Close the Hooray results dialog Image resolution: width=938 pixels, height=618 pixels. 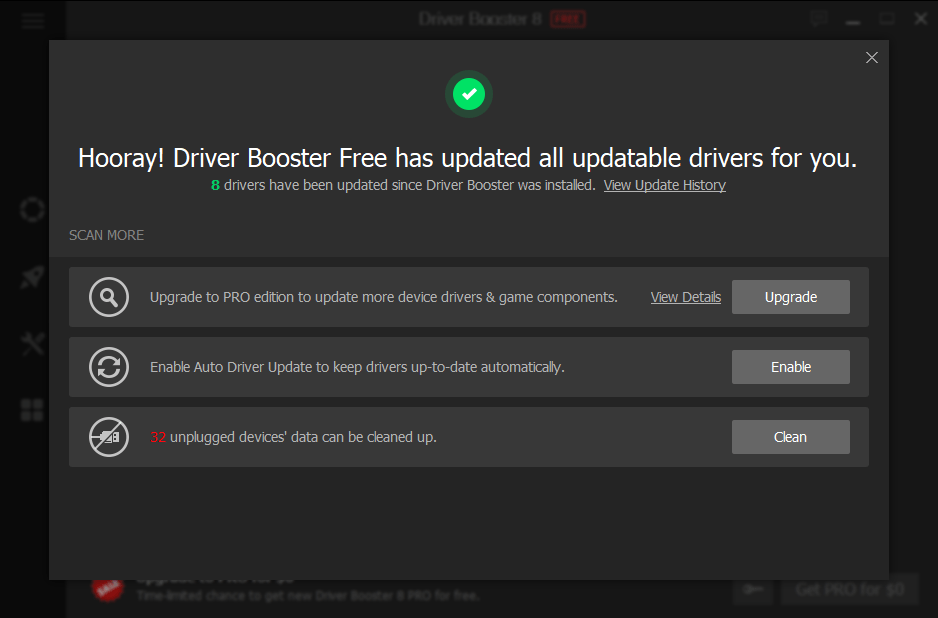click(871, 57)
